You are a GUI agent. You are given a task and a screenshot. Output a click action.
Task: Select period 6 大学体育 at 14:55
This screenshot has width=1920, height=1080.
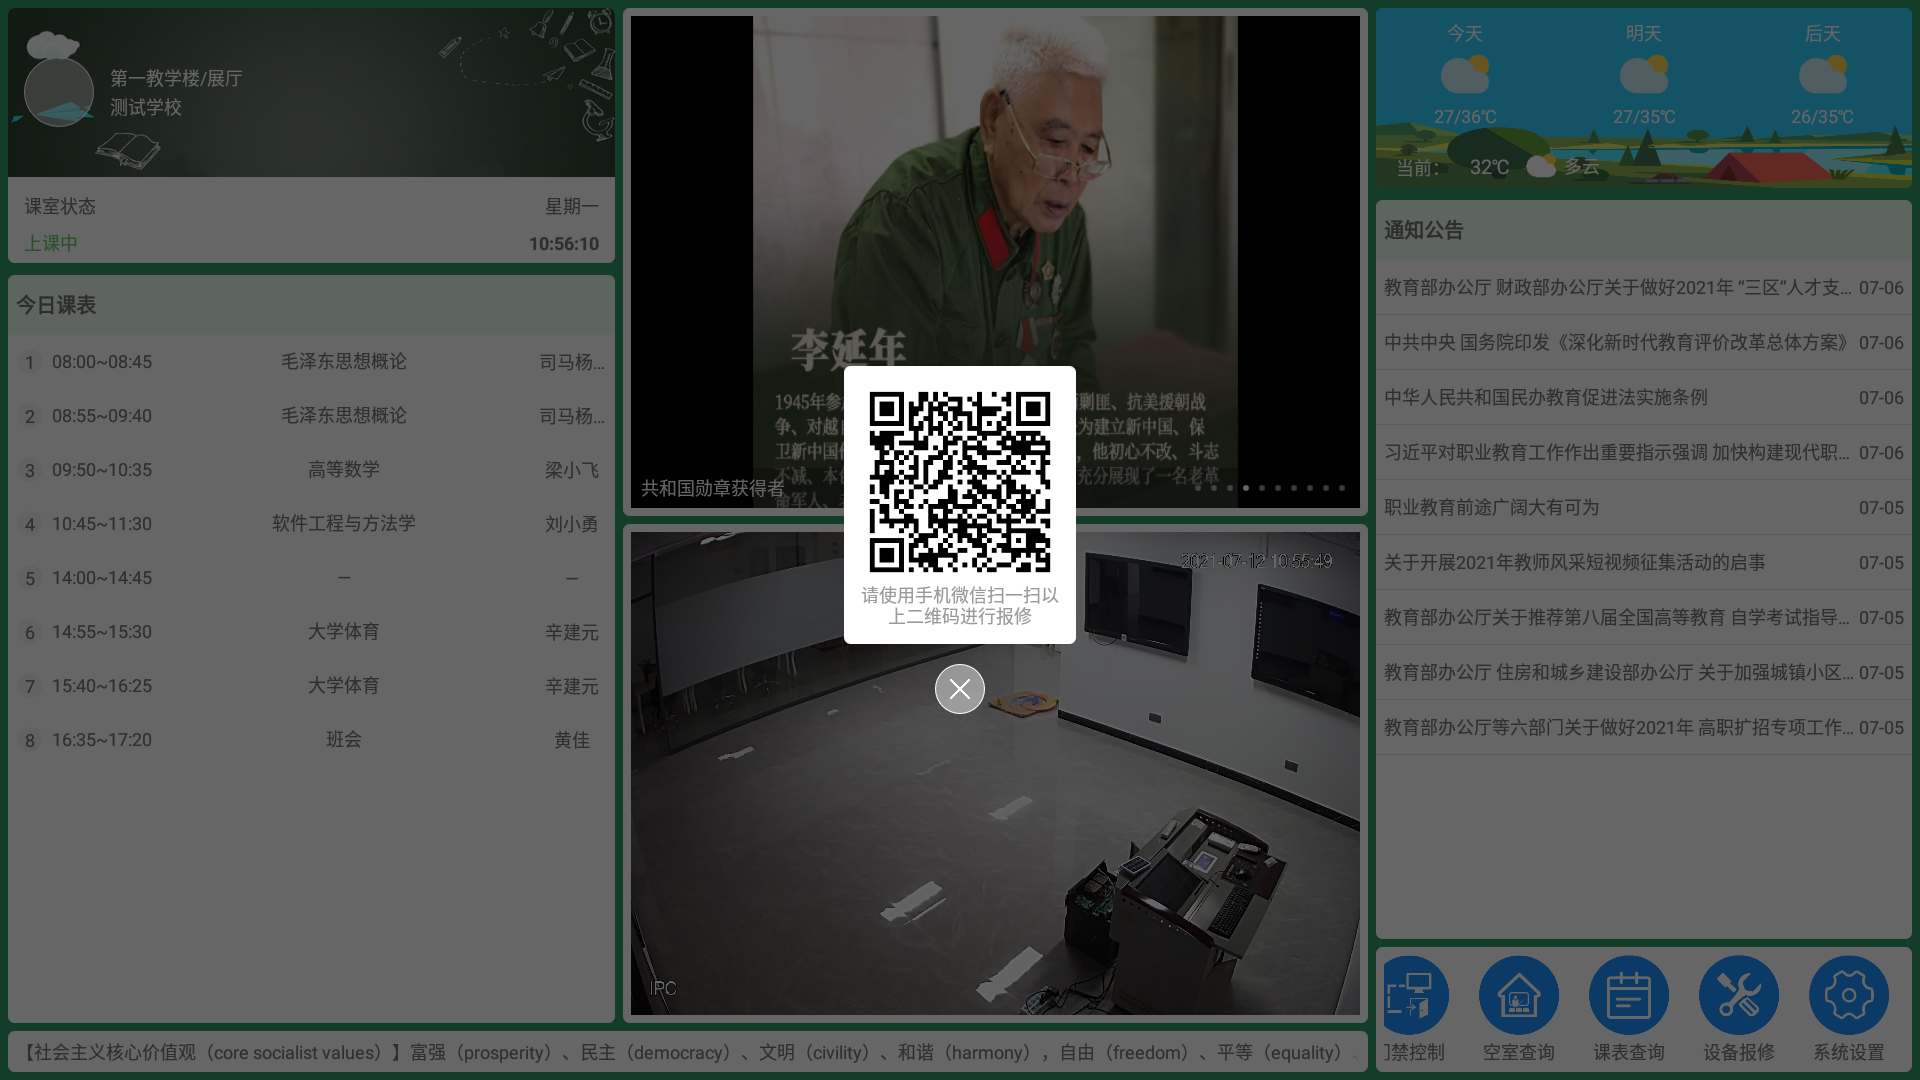click(311, 632)
